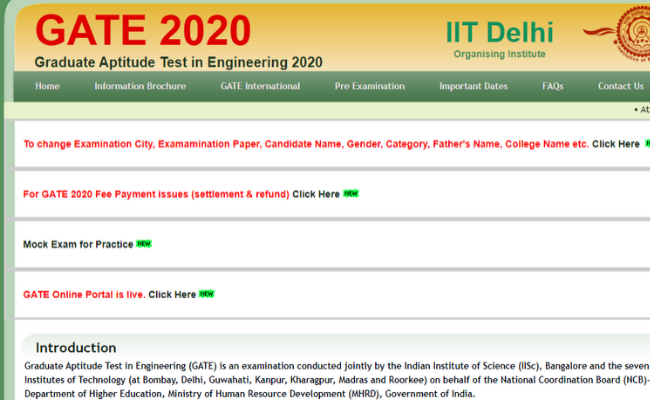
Task: Click the NEW badge beside Mock Exam for Practice
Action: tap(144, 244)
